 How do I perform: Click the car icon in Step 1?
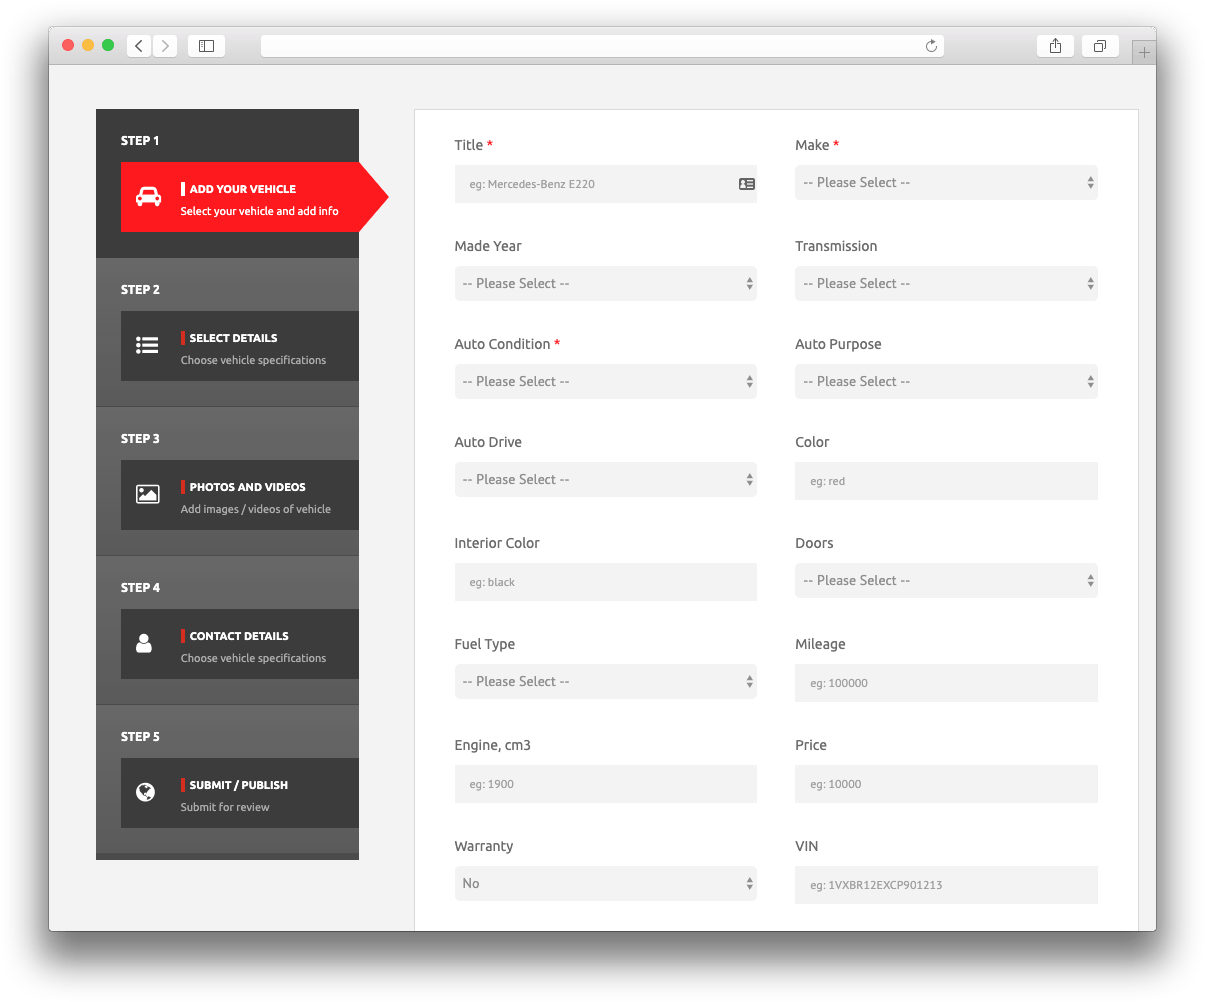148,196
